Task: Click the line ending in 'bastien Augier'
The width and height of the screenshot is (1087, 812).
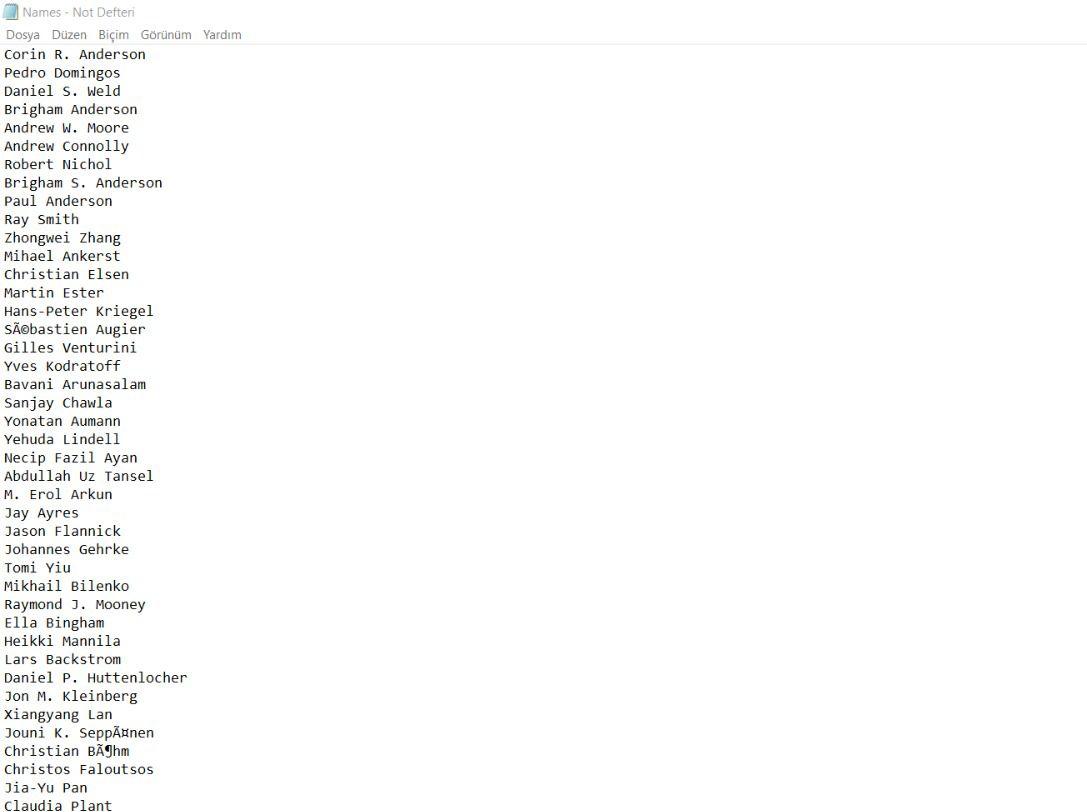Action: 75,329
